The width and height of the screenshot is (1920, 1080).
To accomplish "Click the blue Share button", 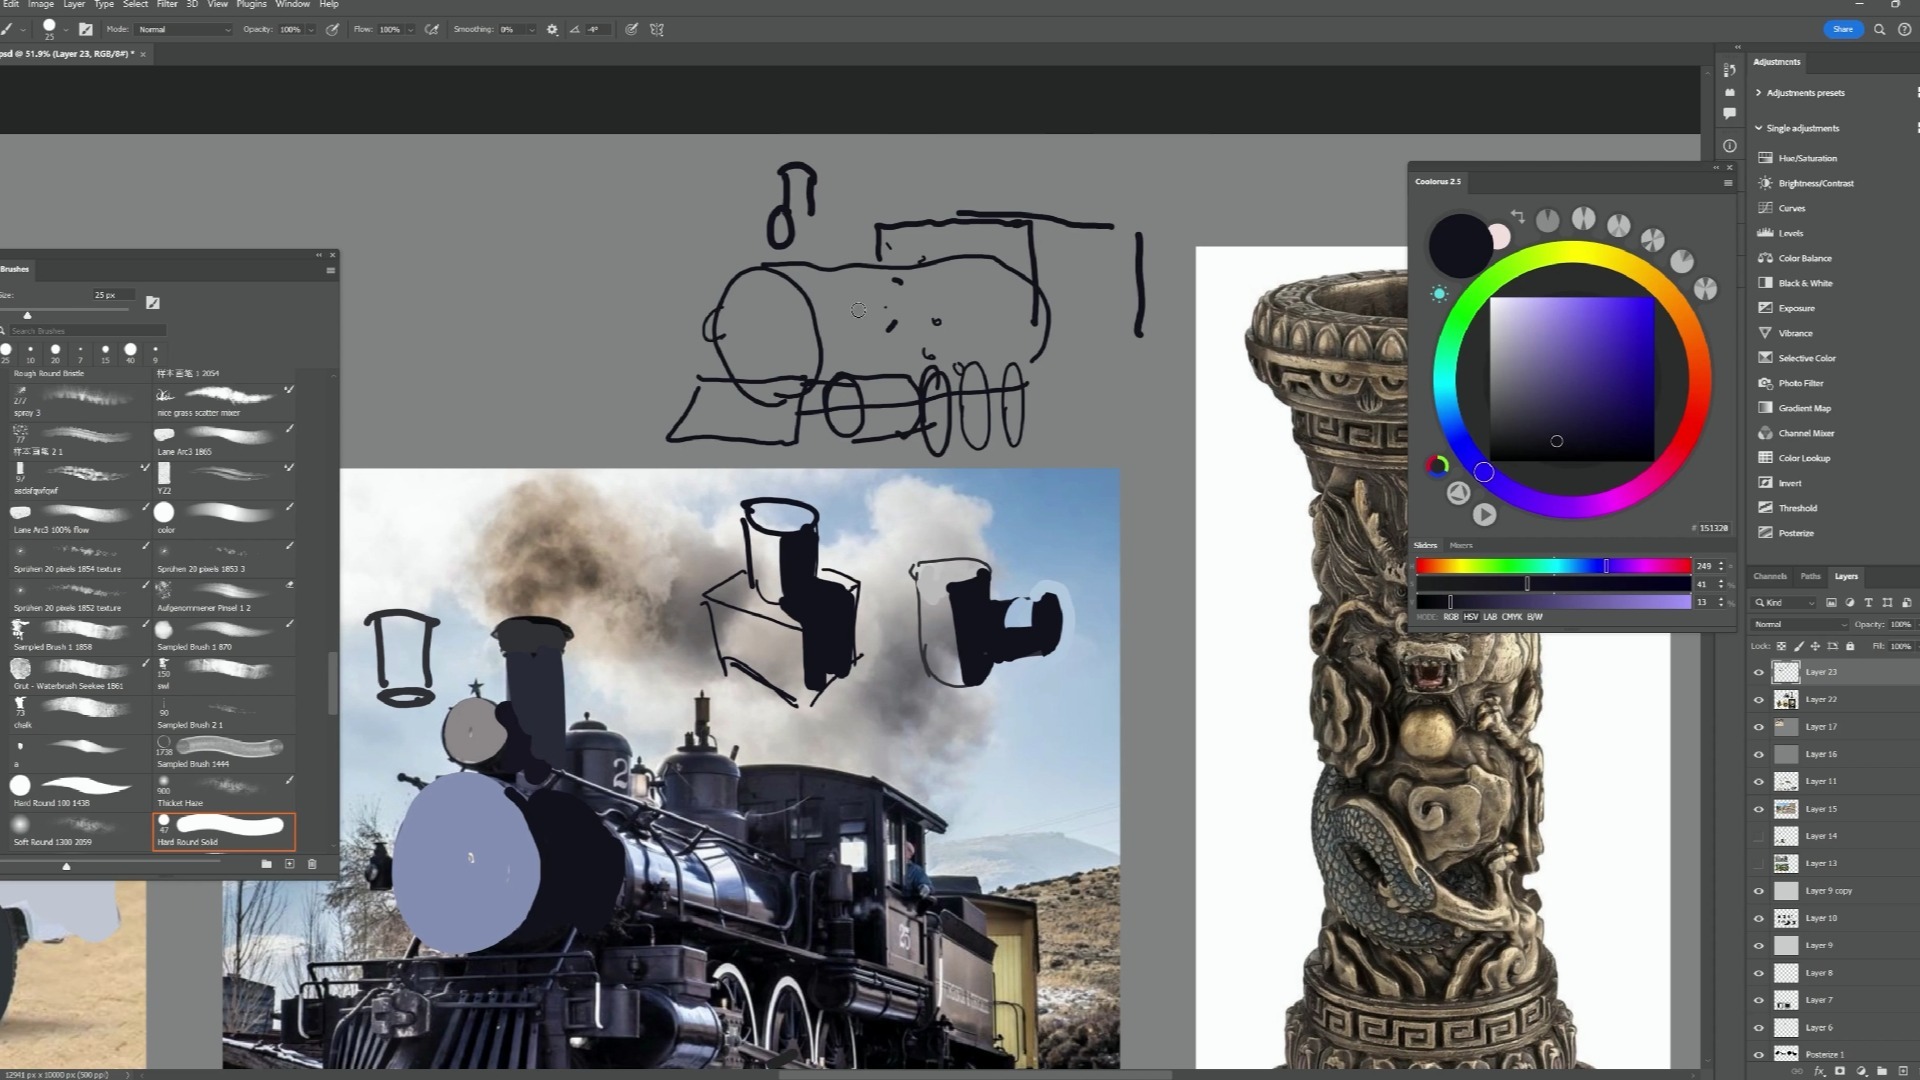I will pos(1842,29).
